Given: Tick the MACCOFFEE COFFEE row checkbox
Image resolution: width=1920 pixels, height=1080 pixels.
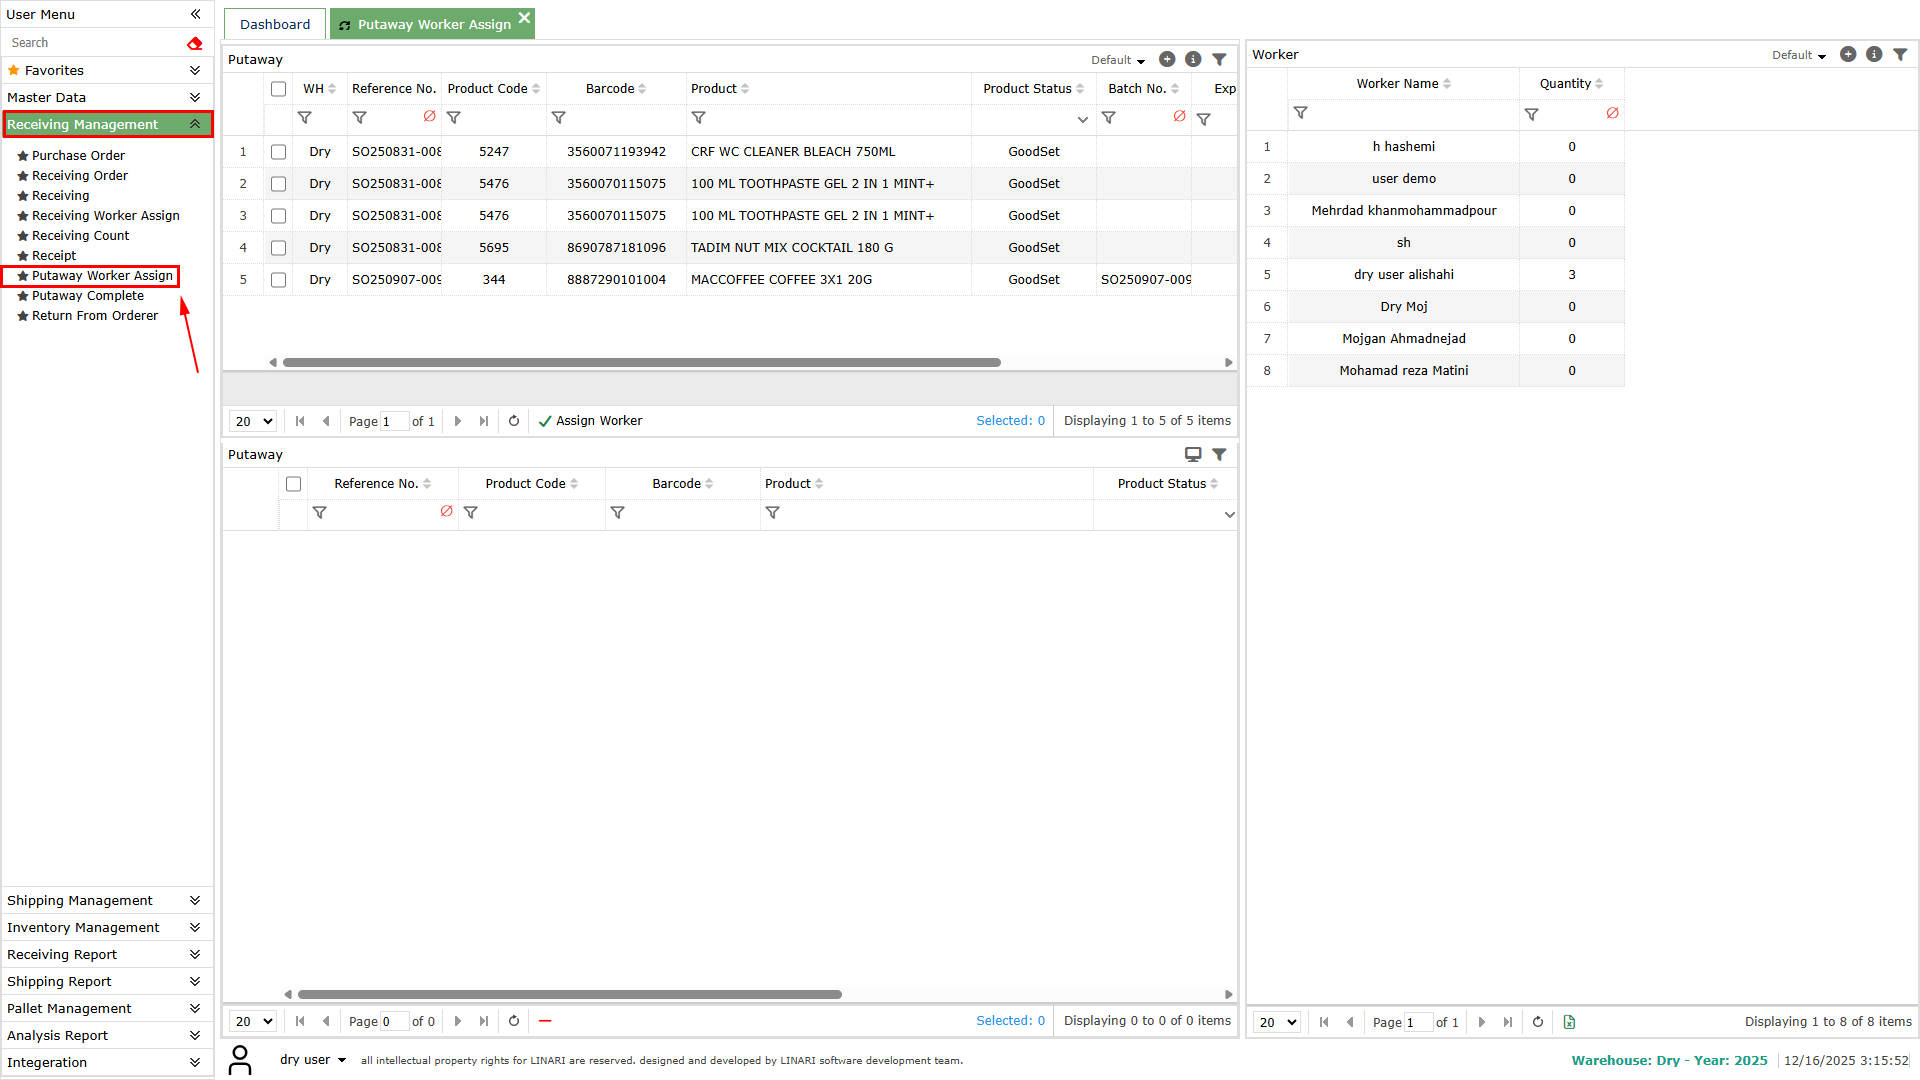Looking at the screenshot, I should pyautogui.click(x=278, y=280).
